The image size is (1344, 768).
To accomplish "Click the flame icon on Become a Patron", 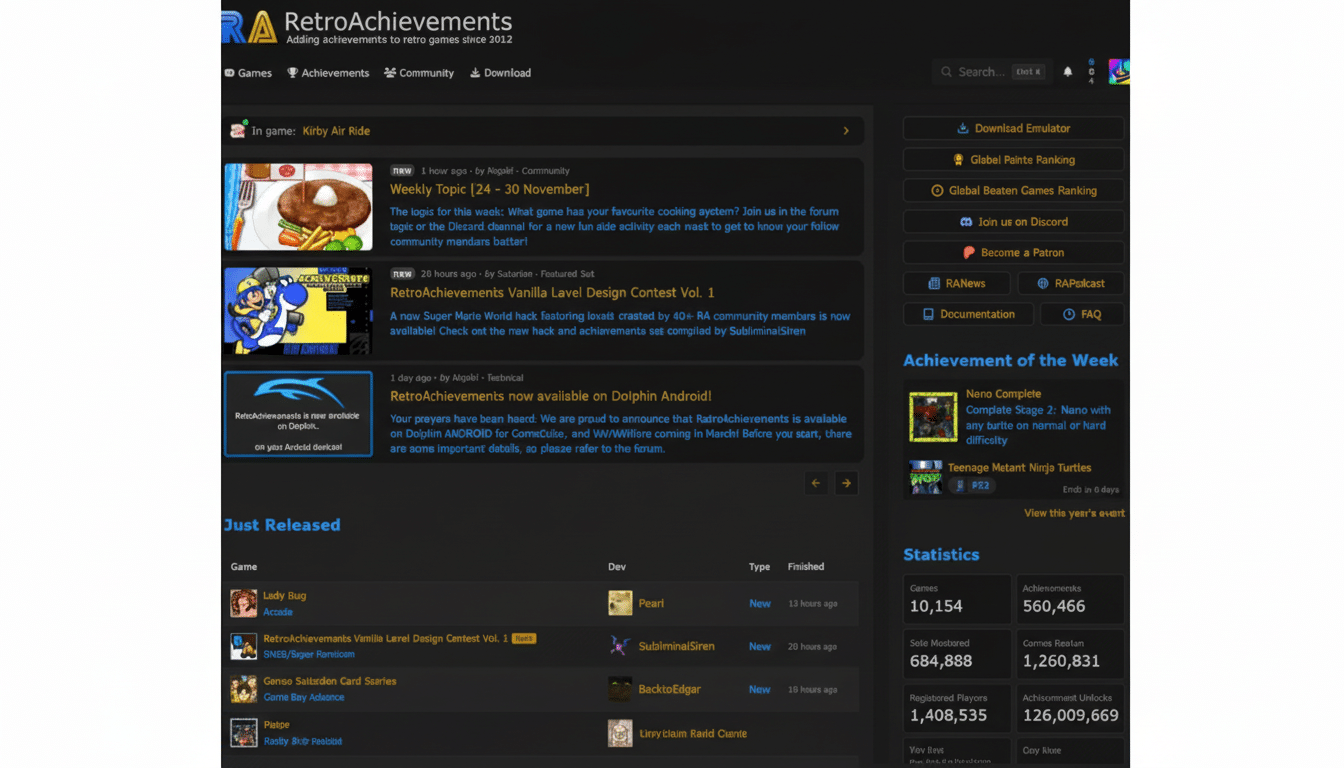I will (x=969, y=252).
